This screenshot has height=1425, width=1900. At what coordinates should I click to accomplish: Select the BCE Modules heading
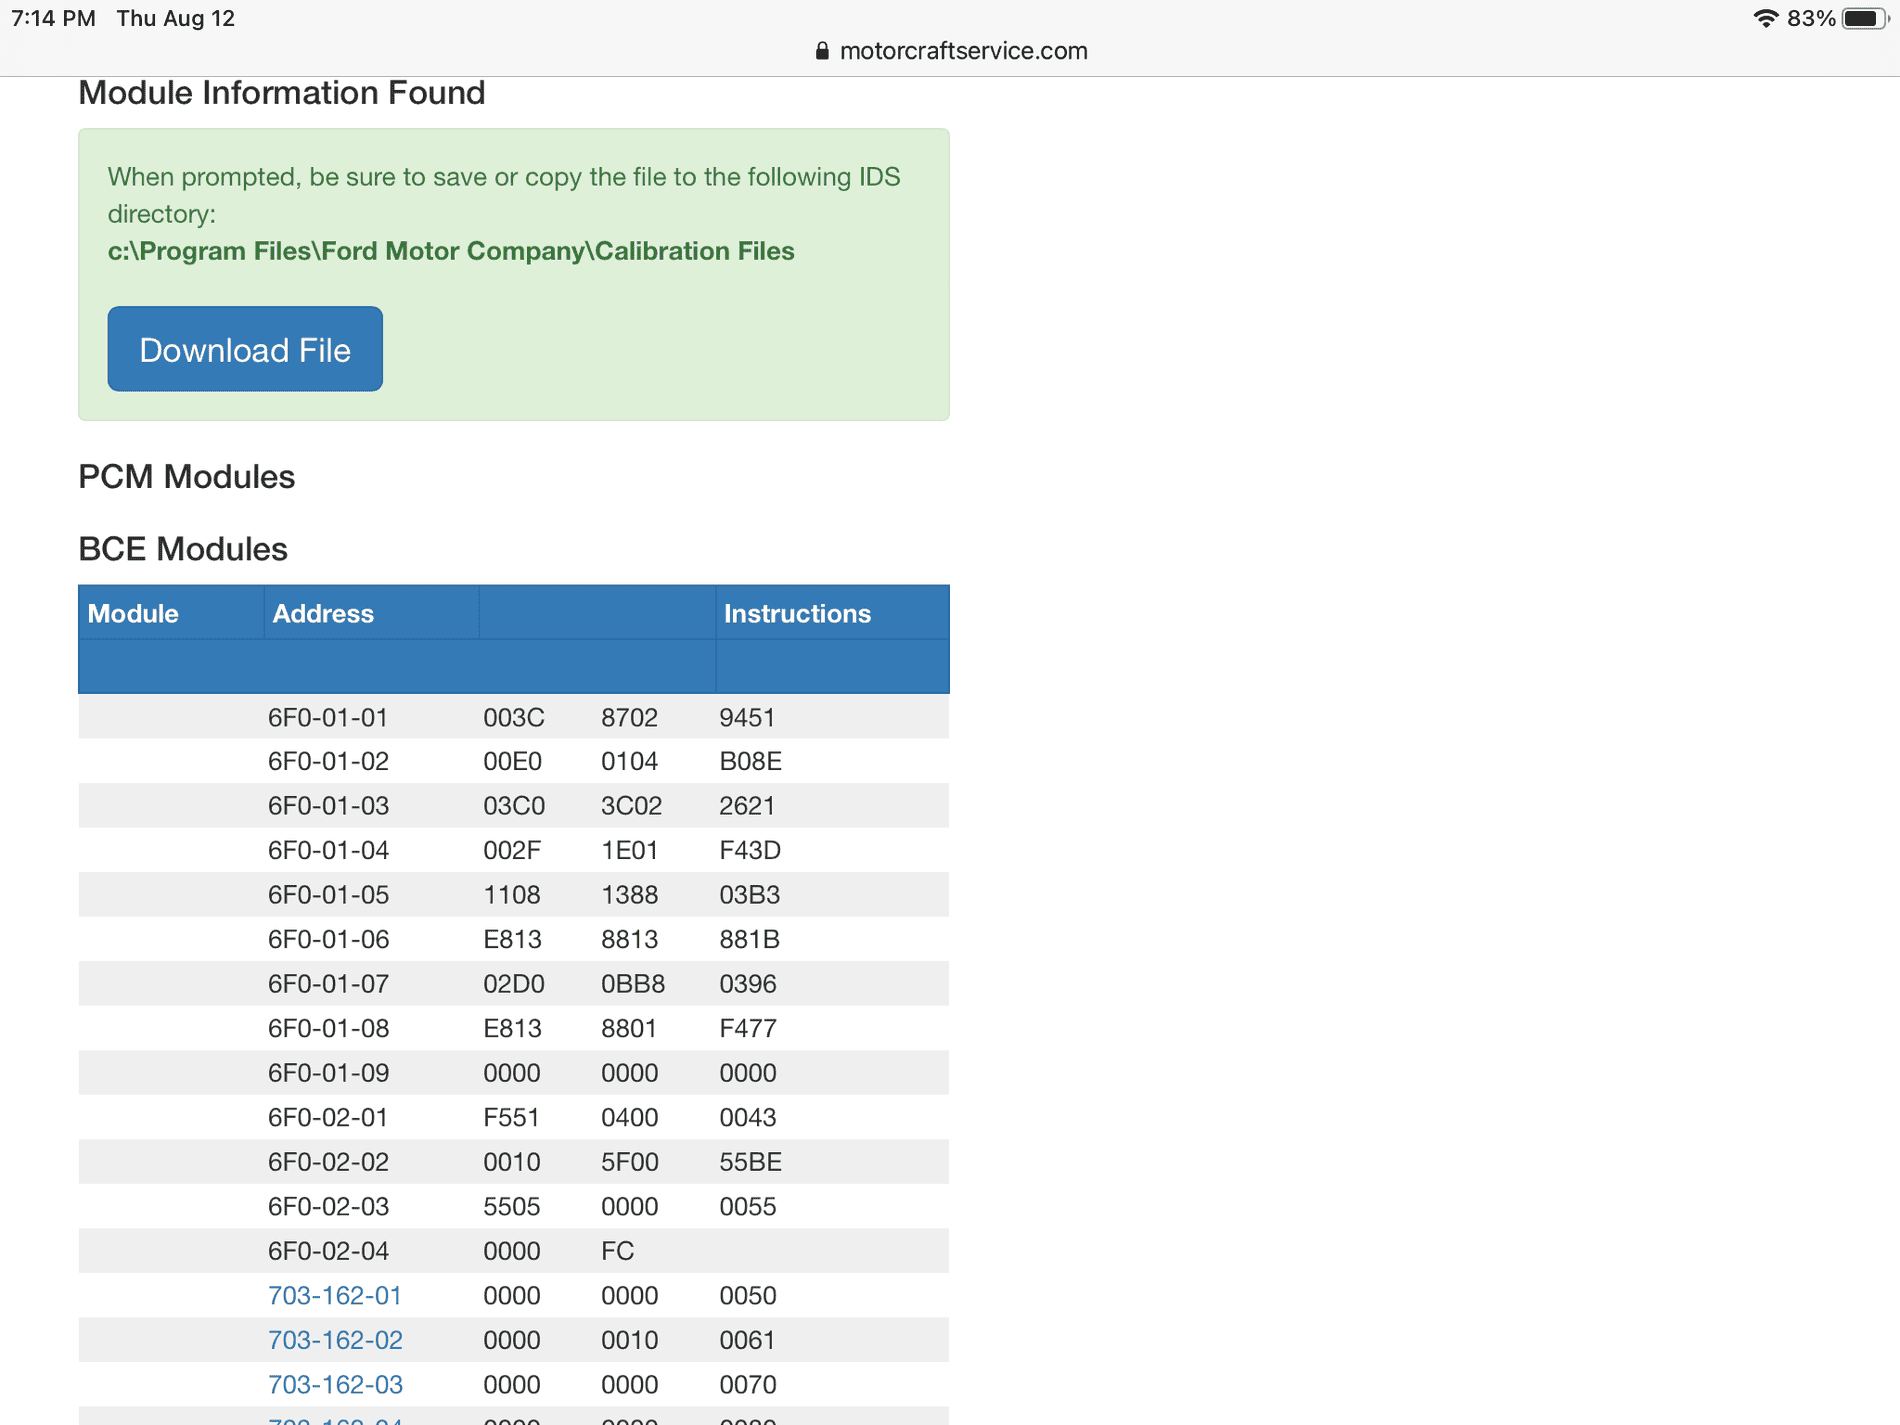[183, 549]
